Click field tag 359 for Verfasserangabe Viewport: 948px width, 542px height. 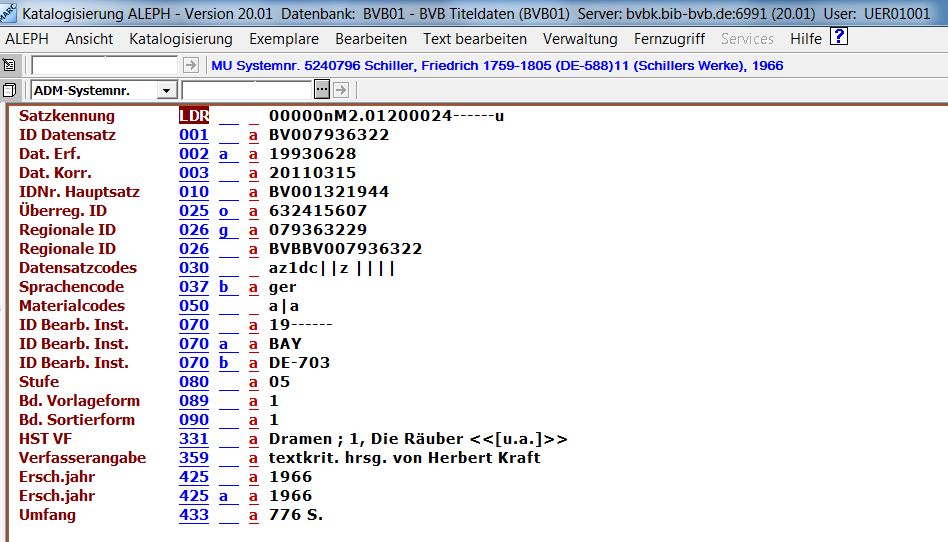(x=193, y=458)
